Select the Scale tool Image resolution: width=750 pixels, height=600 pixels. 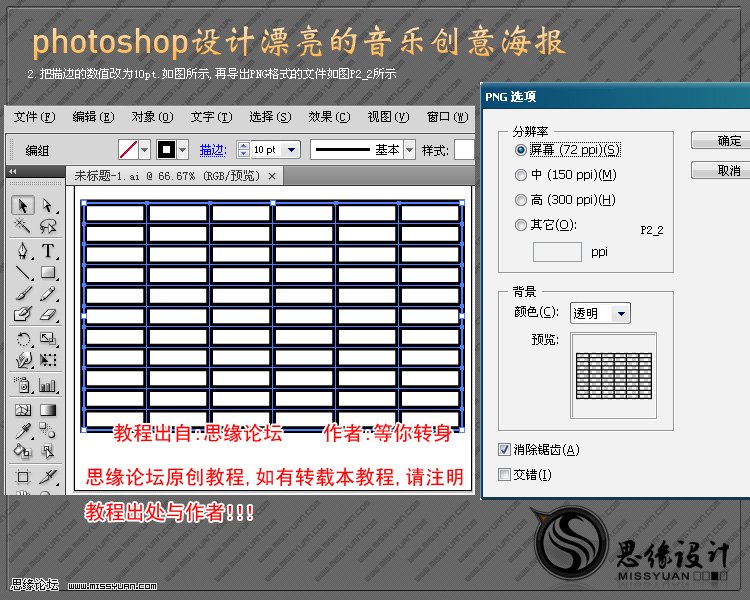pos(48,339)
